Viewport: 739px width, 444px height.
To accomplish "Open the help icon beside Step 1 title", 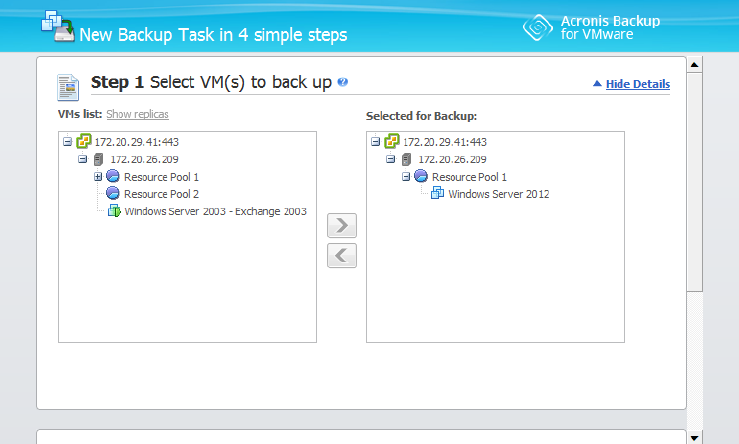I will tap(343, 82).
